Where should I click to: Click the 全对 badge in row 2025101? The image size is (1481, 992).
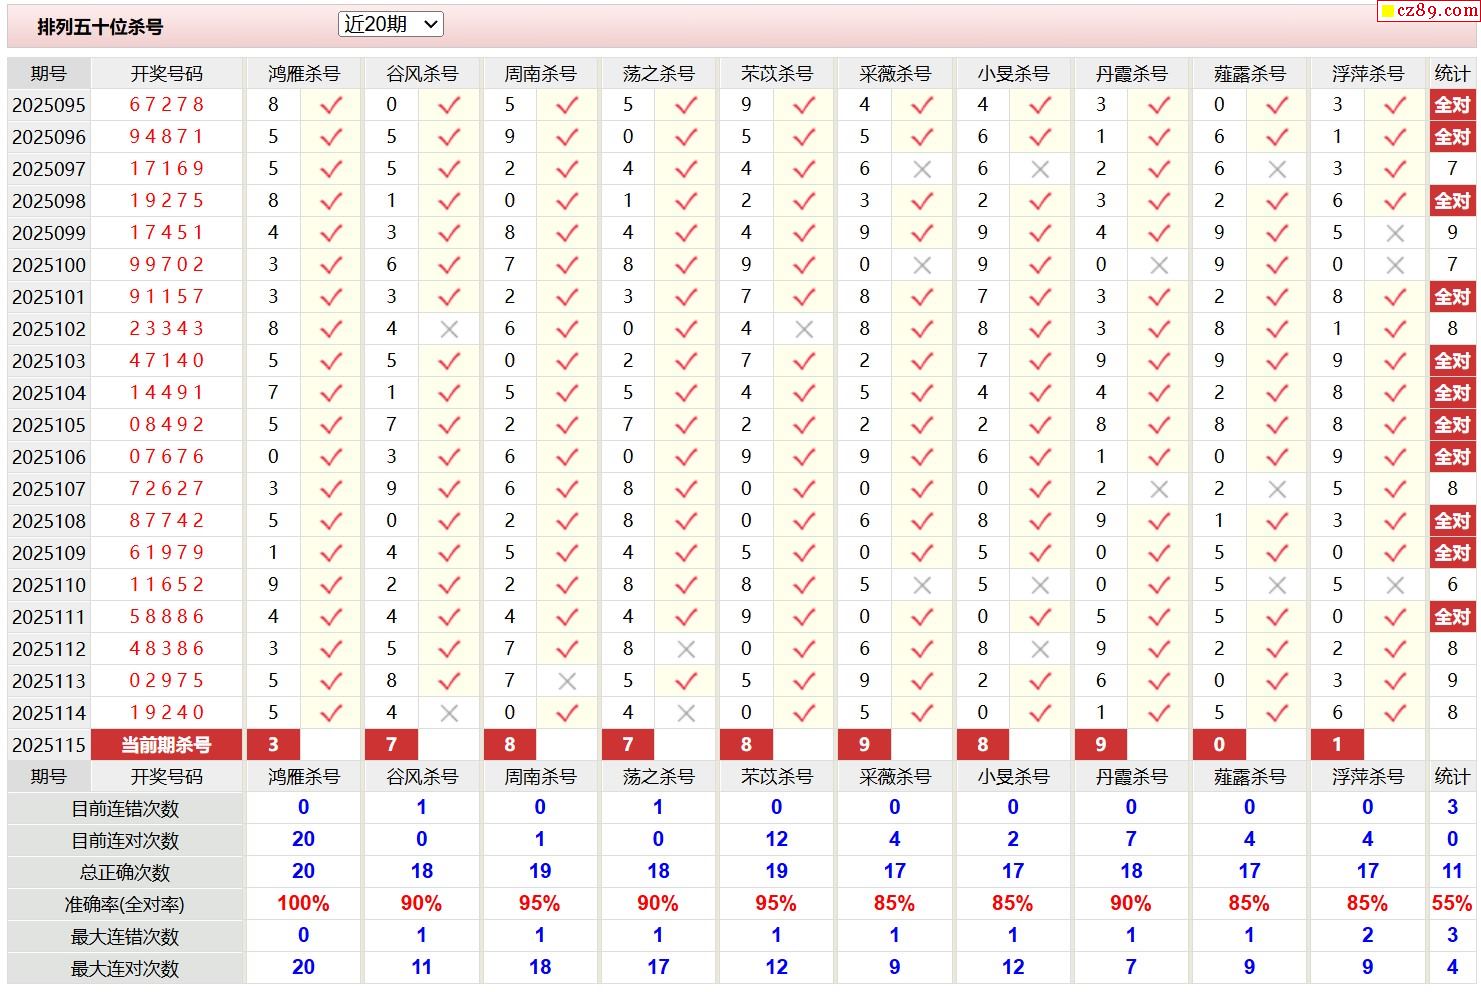click(1452, 297)
